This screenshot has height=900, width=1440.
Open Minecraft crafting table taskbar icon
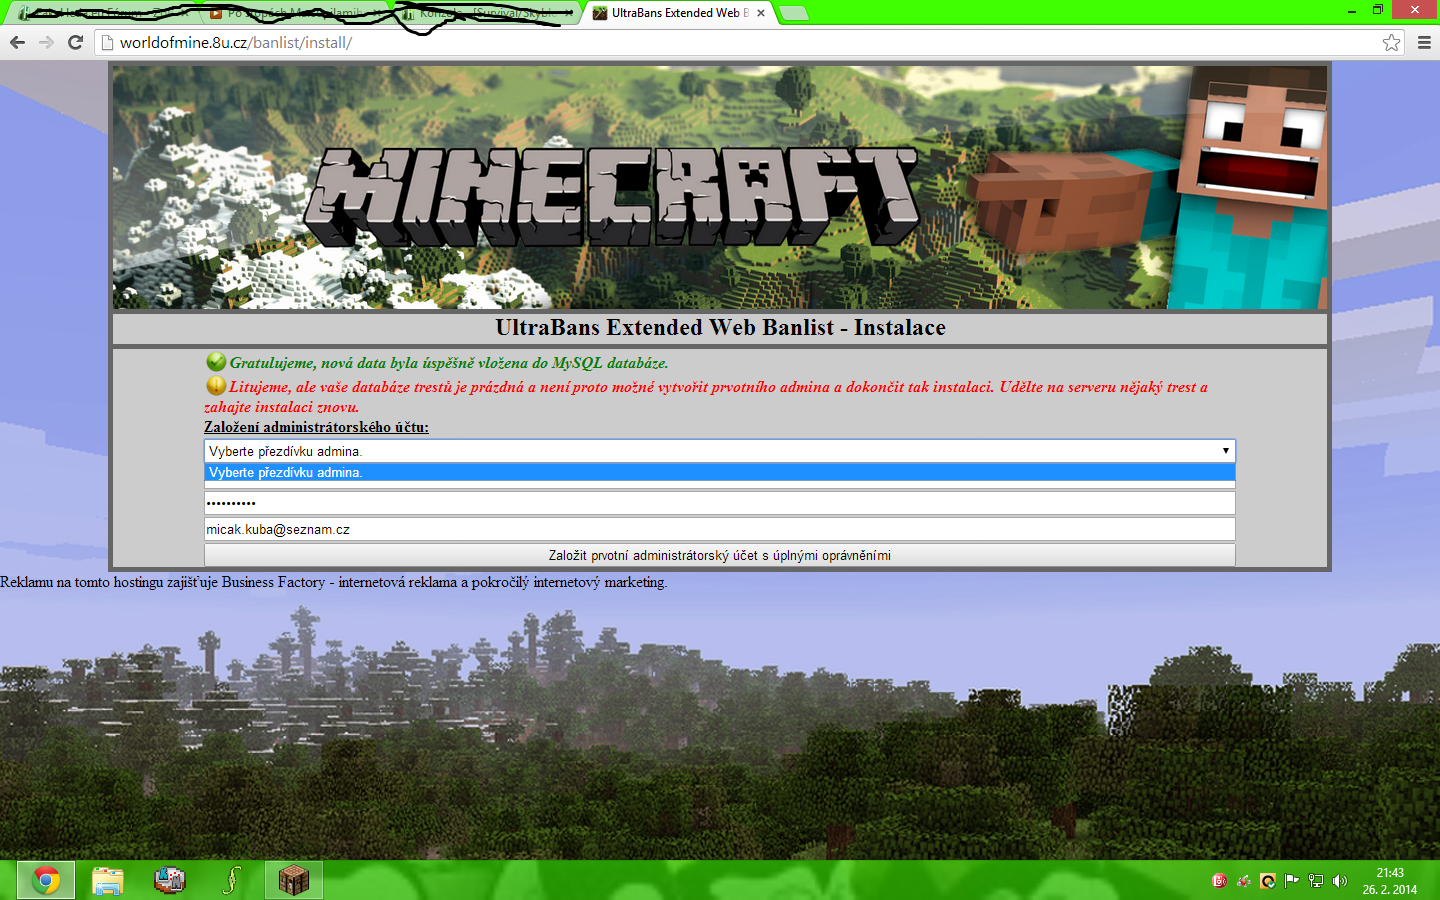tap(293, 880)
